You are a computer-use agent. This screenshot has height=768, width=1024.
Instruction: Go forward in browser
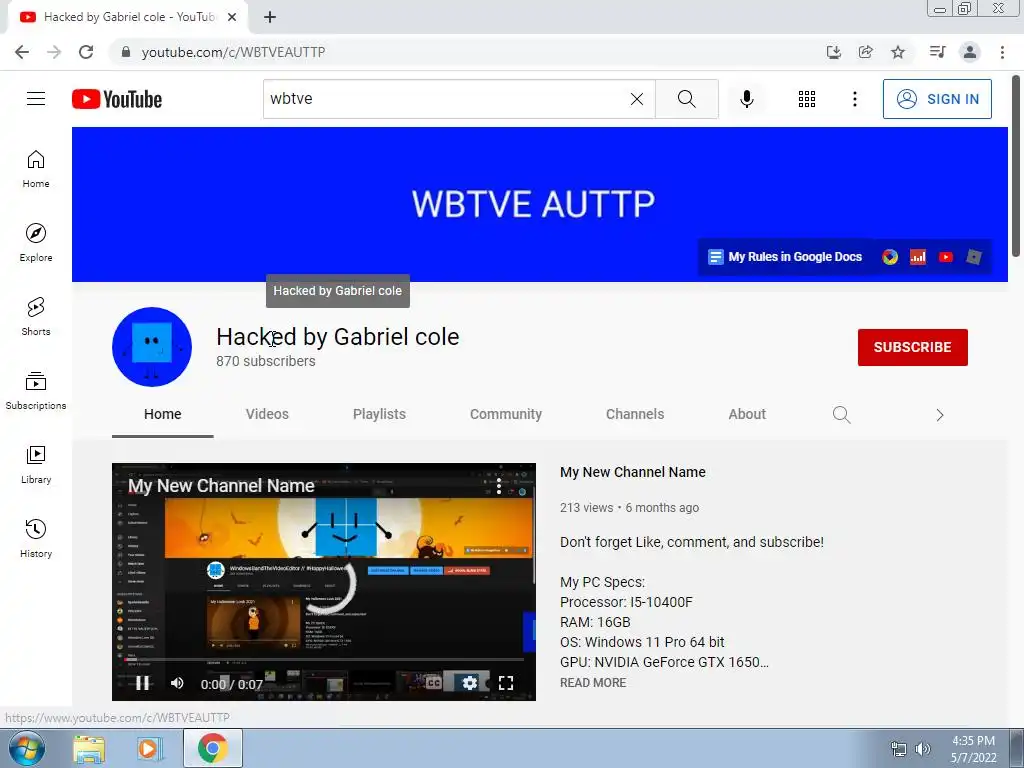54,52
